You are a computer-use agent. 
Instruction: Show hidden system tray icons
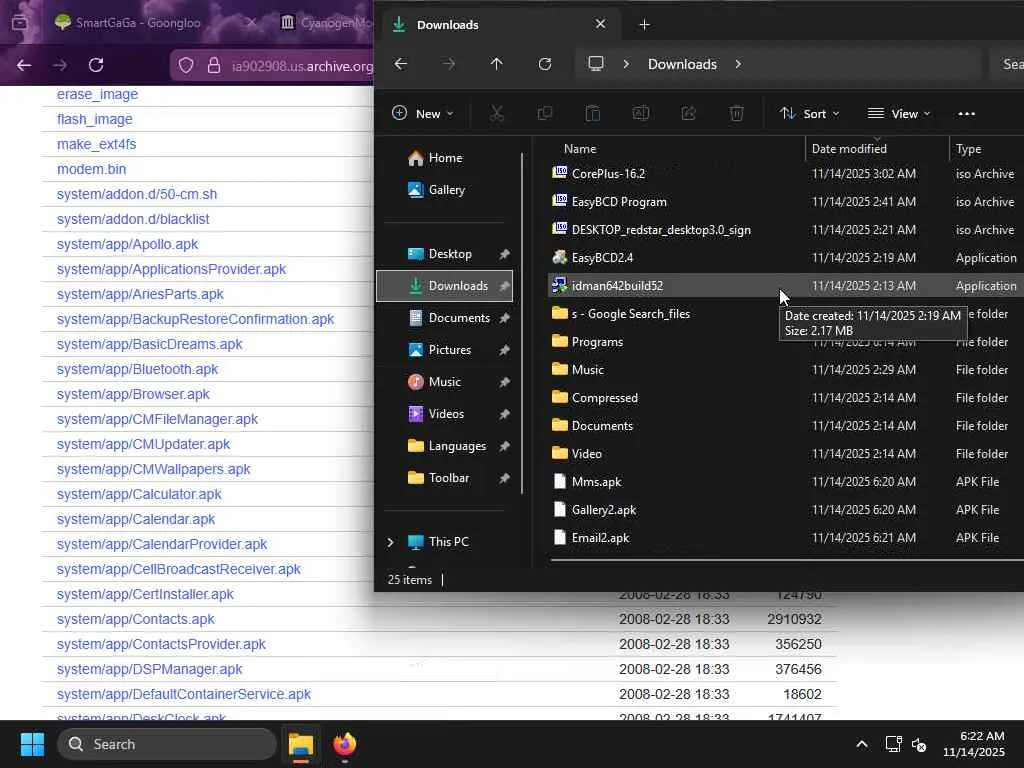coord(862,744)
